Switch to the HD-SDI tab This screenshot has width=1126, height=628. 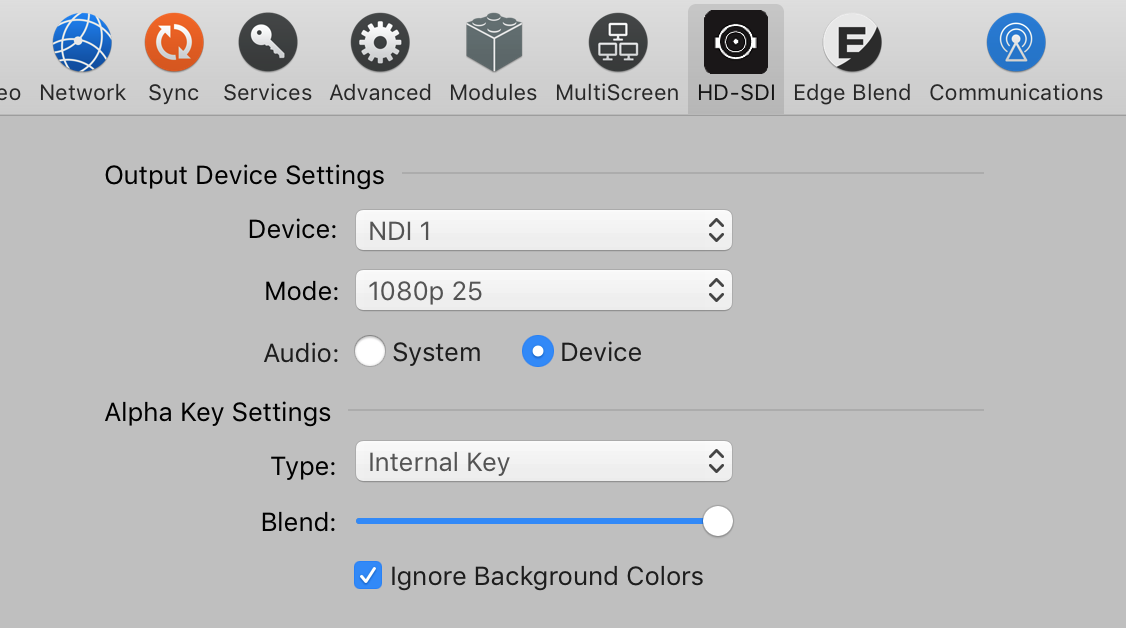[x=735, y=58]
